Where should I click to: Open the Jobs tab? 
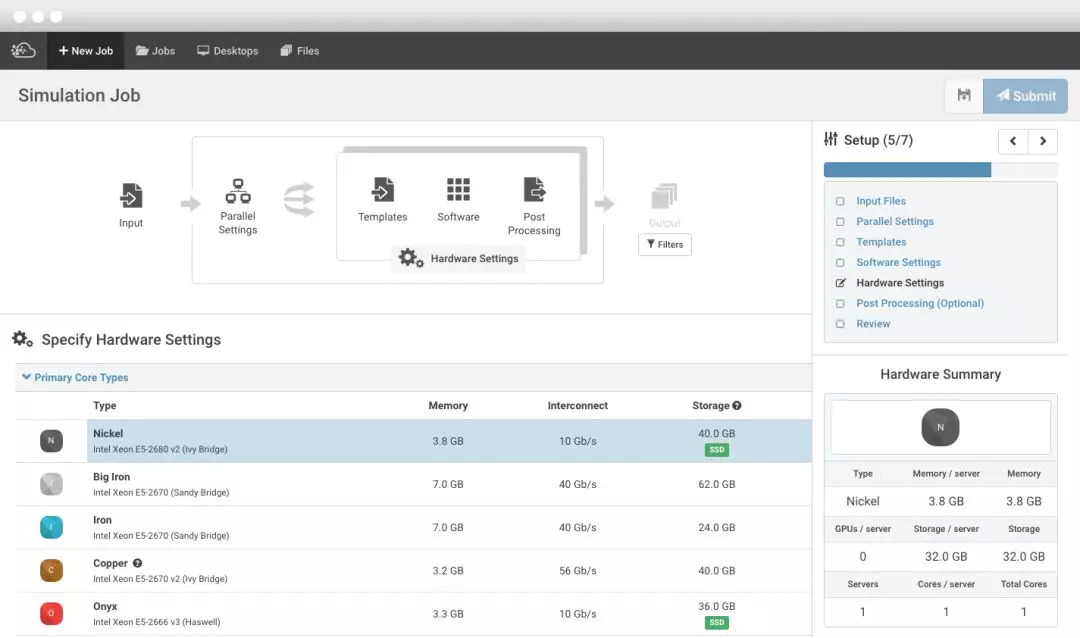pos(155,51)
